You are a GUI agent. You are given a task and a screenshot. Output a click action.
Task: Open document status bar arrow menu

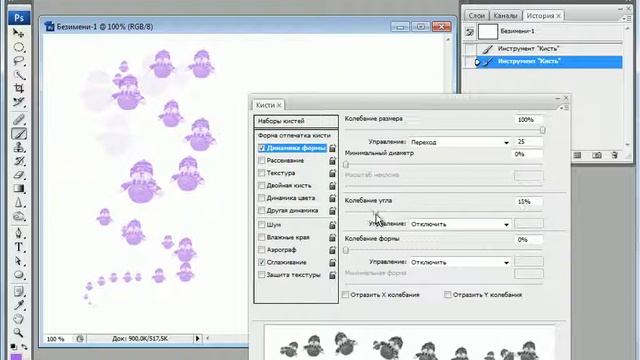pyautogui.click(x=198, y=338)
